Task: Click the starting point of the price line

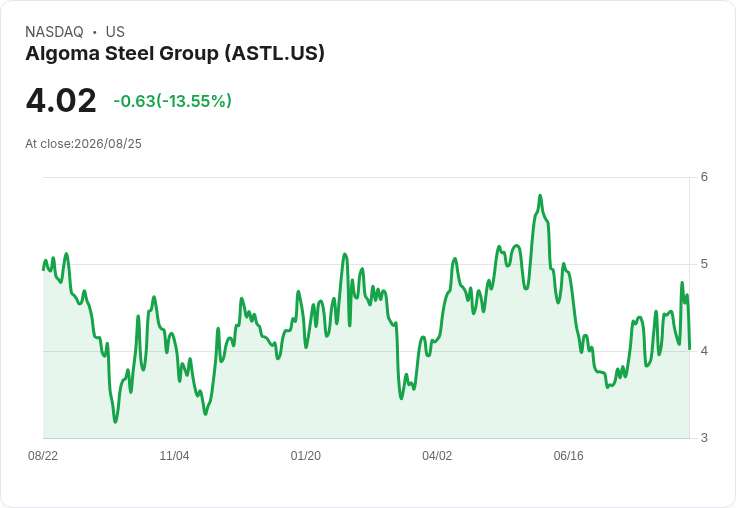Action: (43, 269)
